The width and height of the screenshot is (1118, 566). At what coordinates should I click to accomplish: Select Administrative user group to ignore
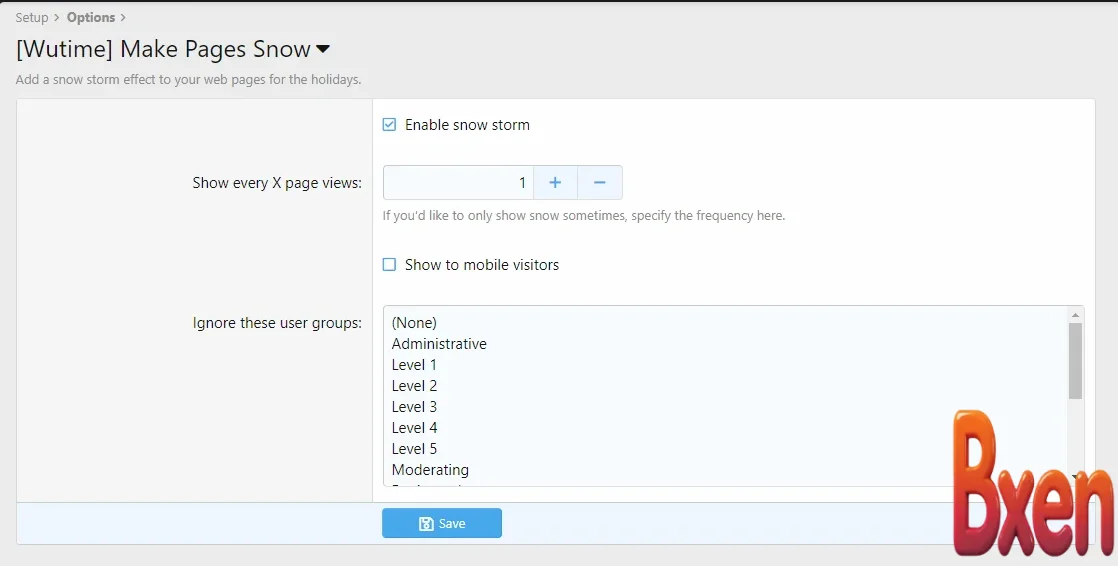click(x=439, y=344)
